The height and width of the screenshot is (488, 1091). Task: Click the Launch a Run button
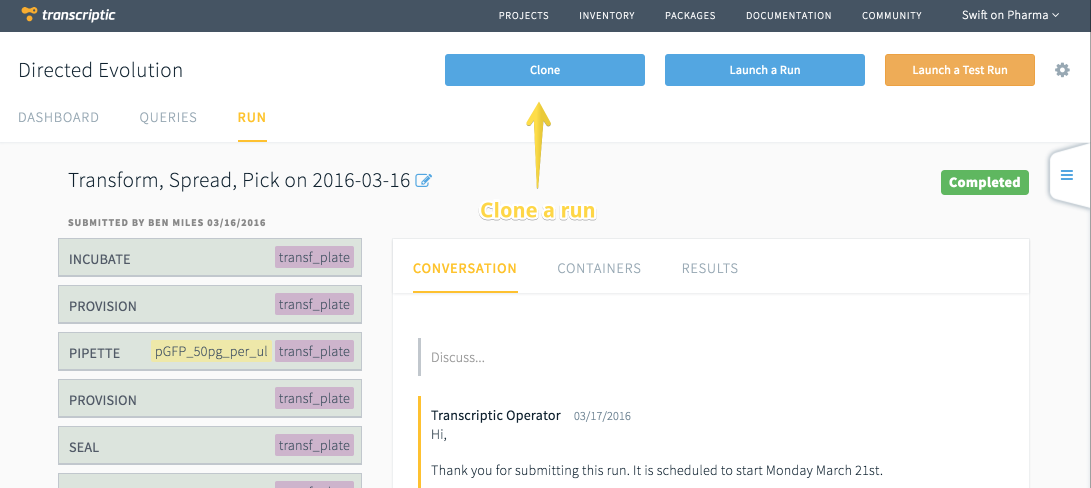[x=765, y=70]
